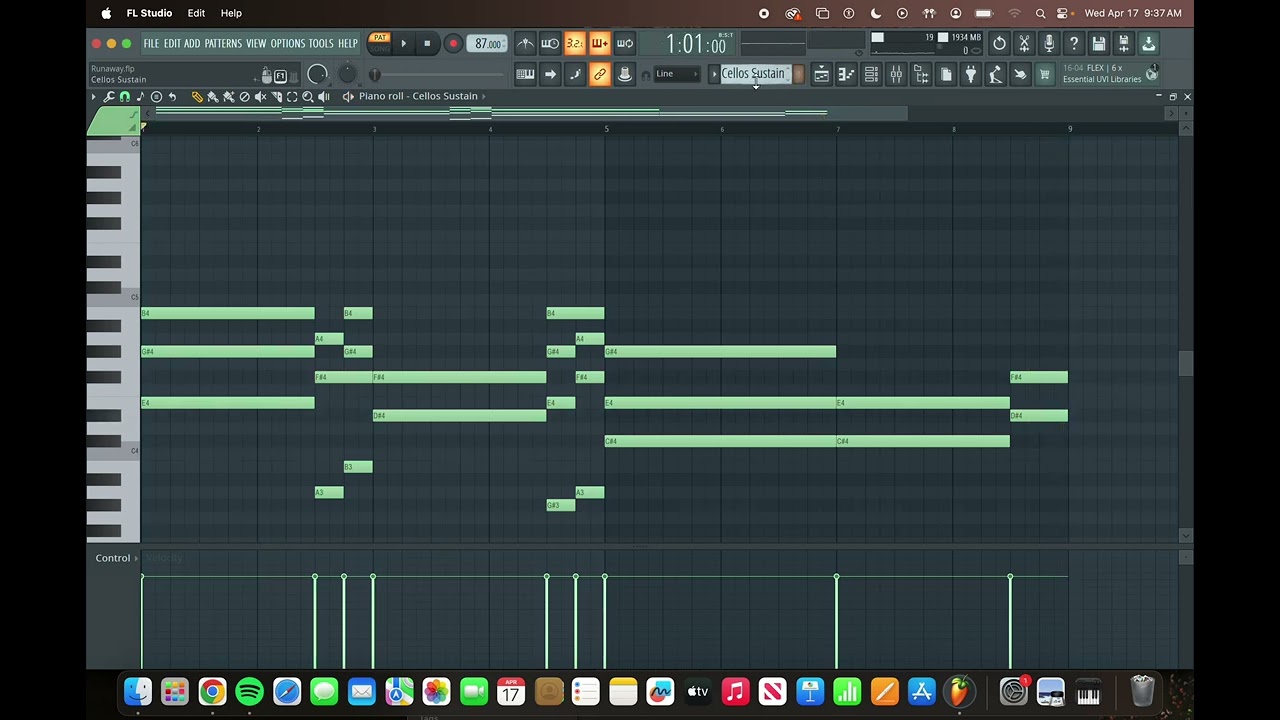Toggle loop recording icon
This screenshot has height=720, width=1280.
(625, 43)
